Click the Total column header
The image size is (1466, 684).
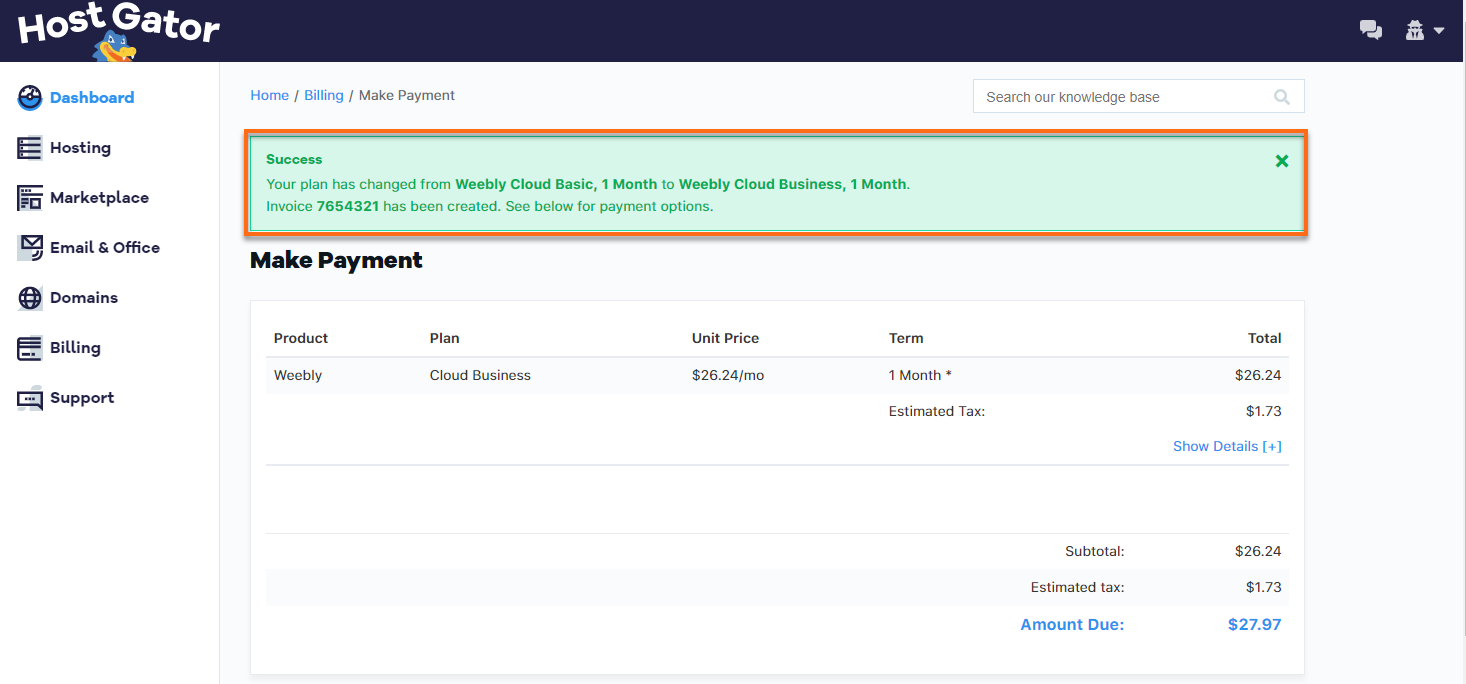[x=1264, y=338]
